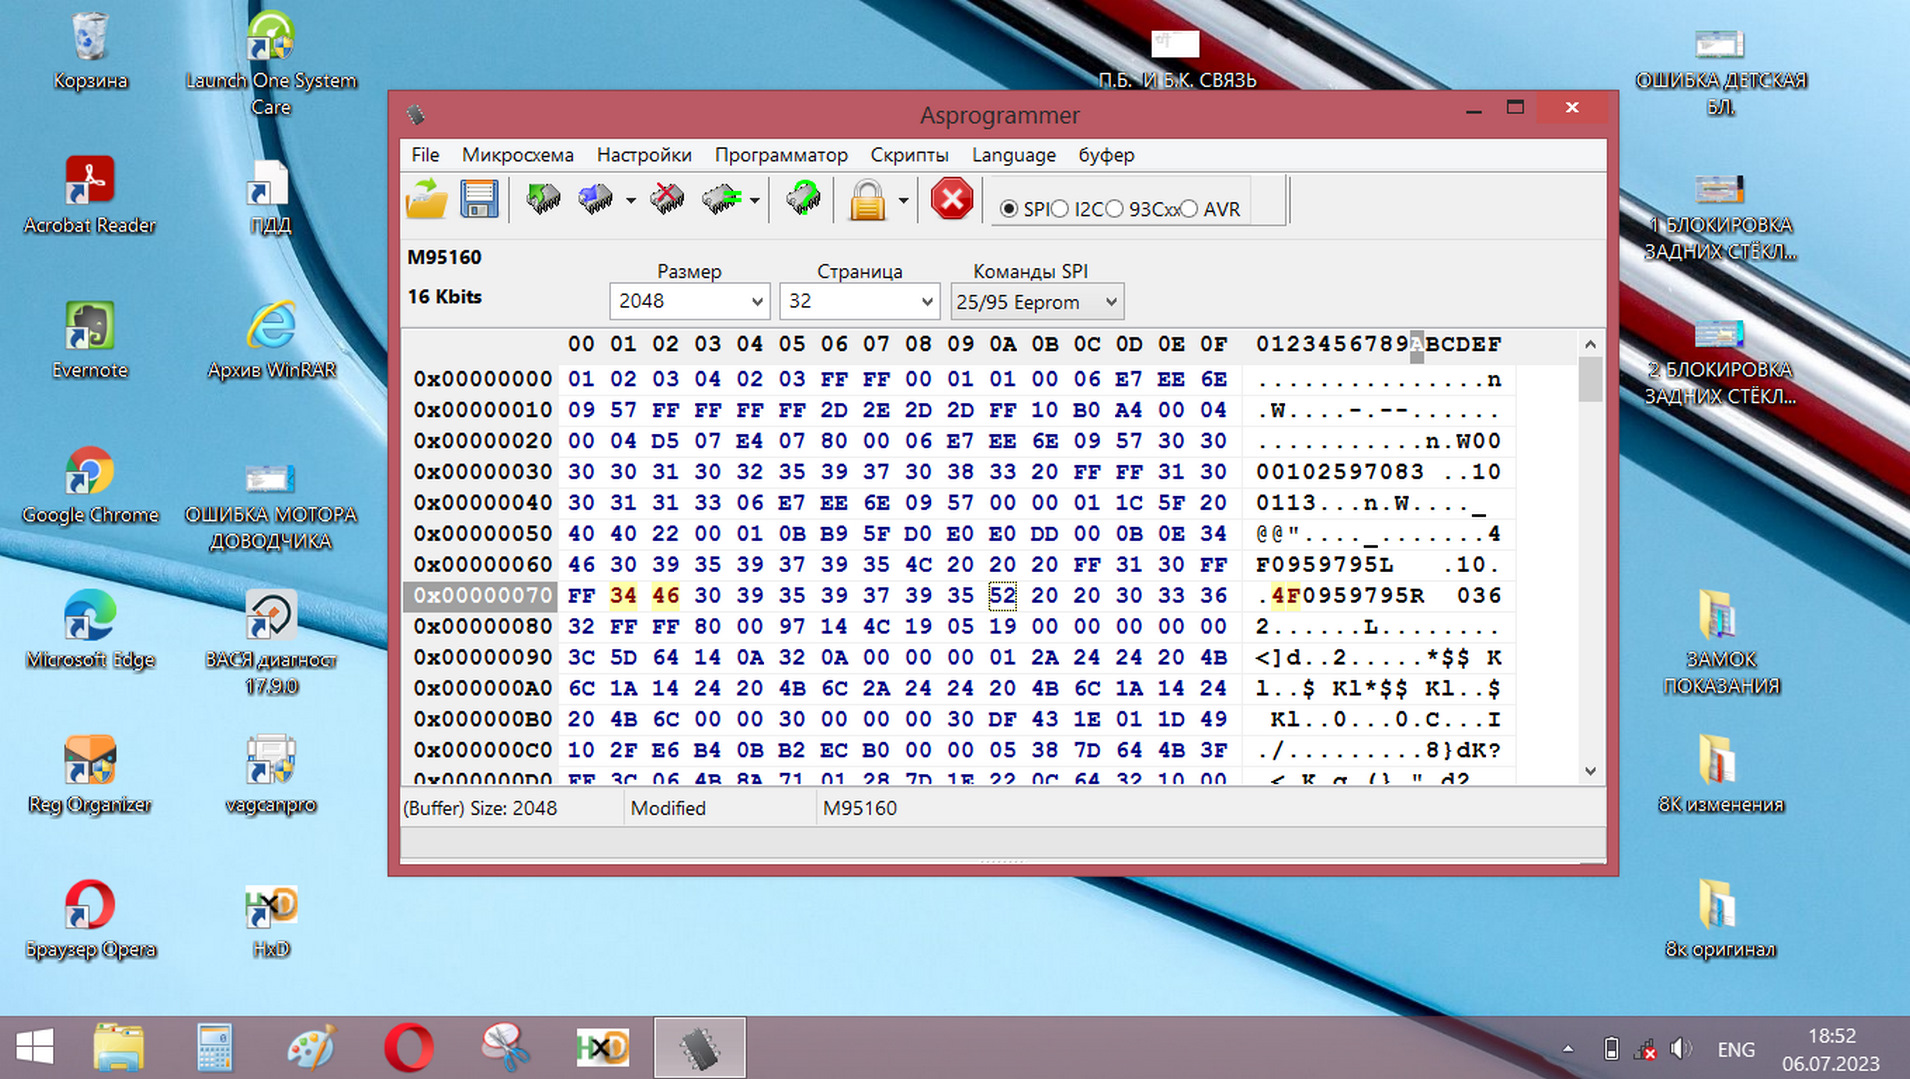The image size is (1910, 1079).
Task: Select the 93Cxx radio button
Action: tap(1114, 209)
